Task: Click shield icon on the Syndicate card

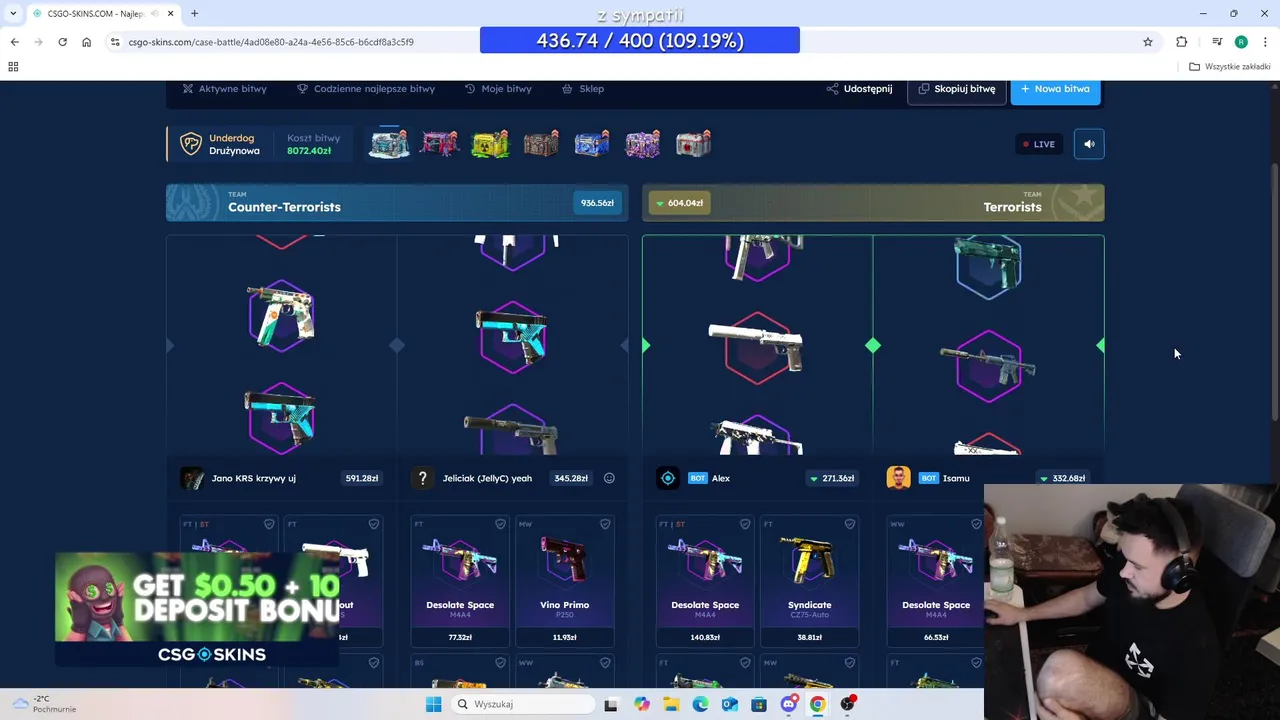Action: pyautogui.click(x=850, y=524)
